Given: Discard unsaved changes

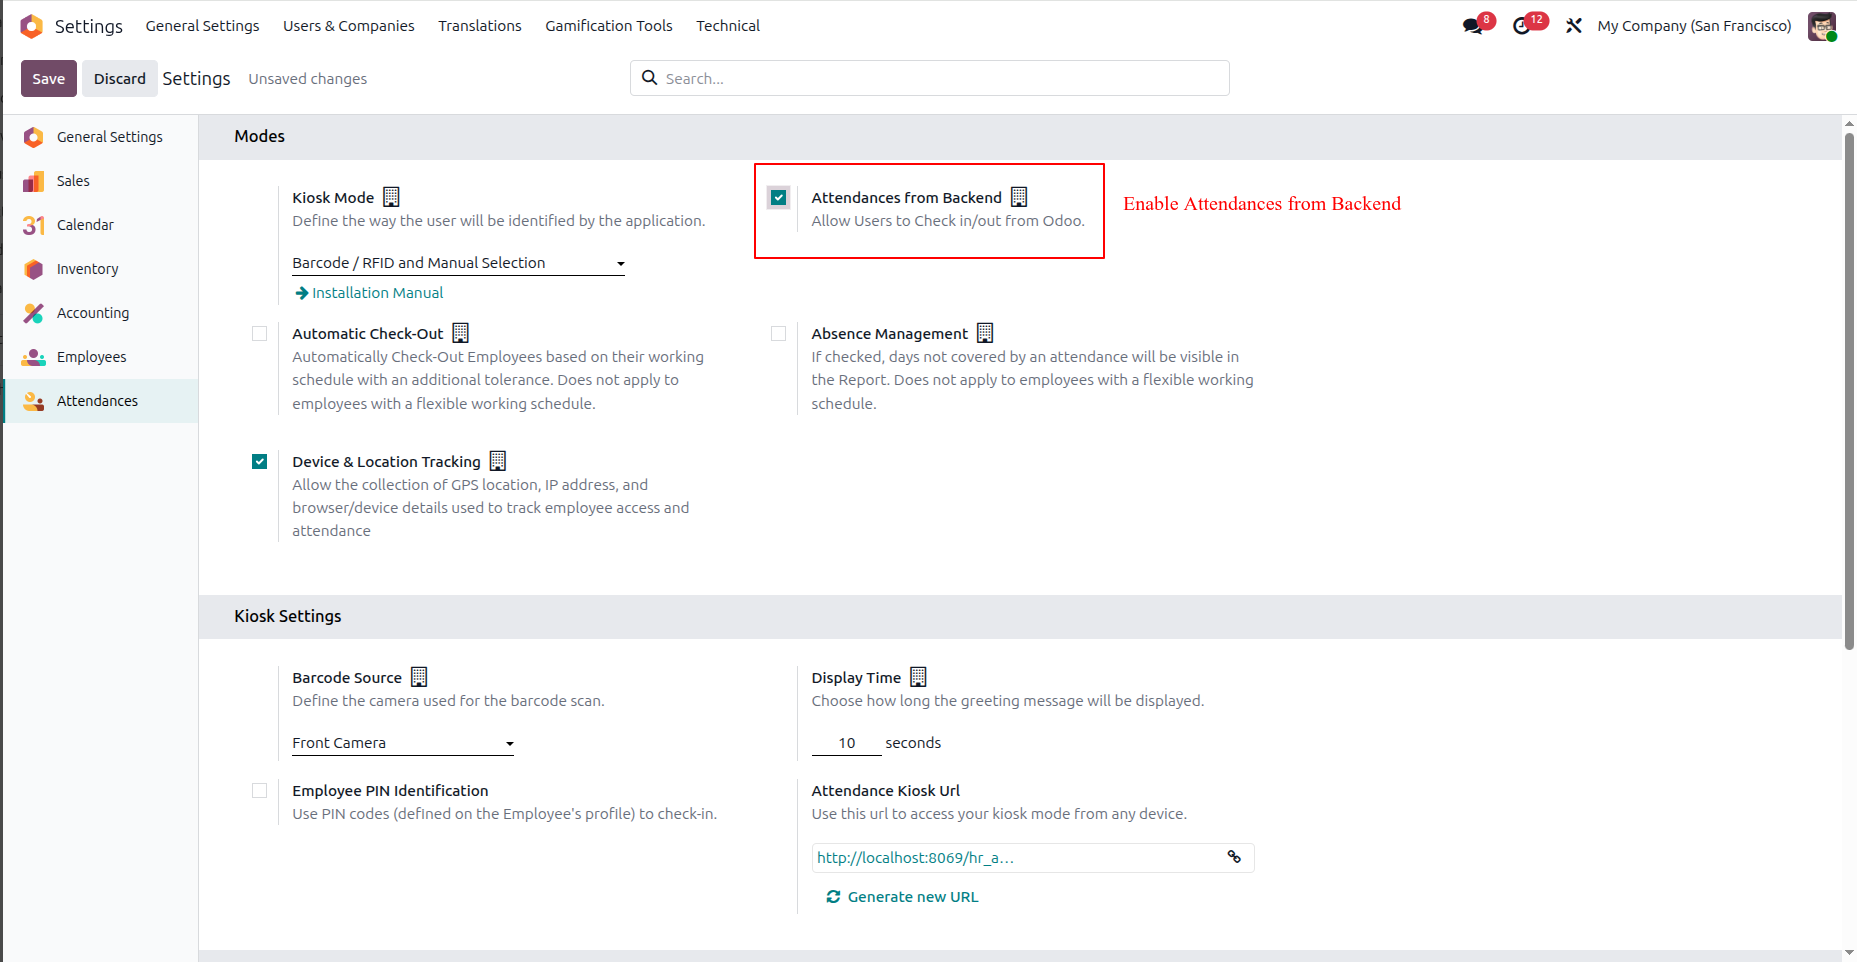Looking at the screenshot, I should (120, 79).
